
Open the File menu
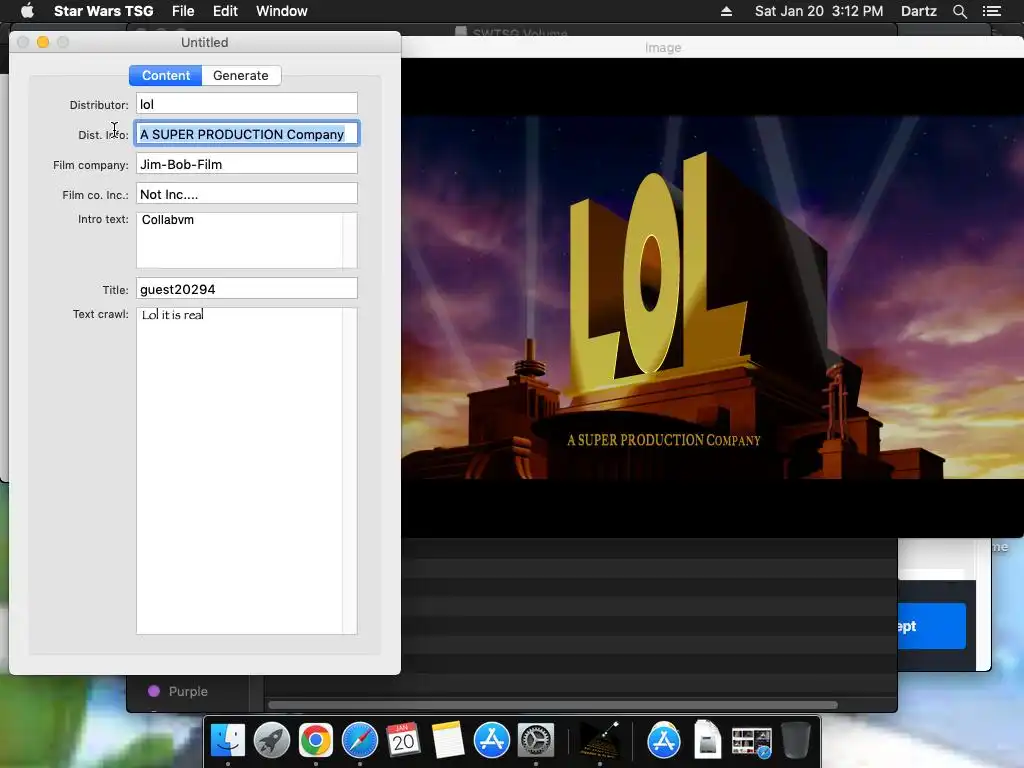tap(183, 11)
